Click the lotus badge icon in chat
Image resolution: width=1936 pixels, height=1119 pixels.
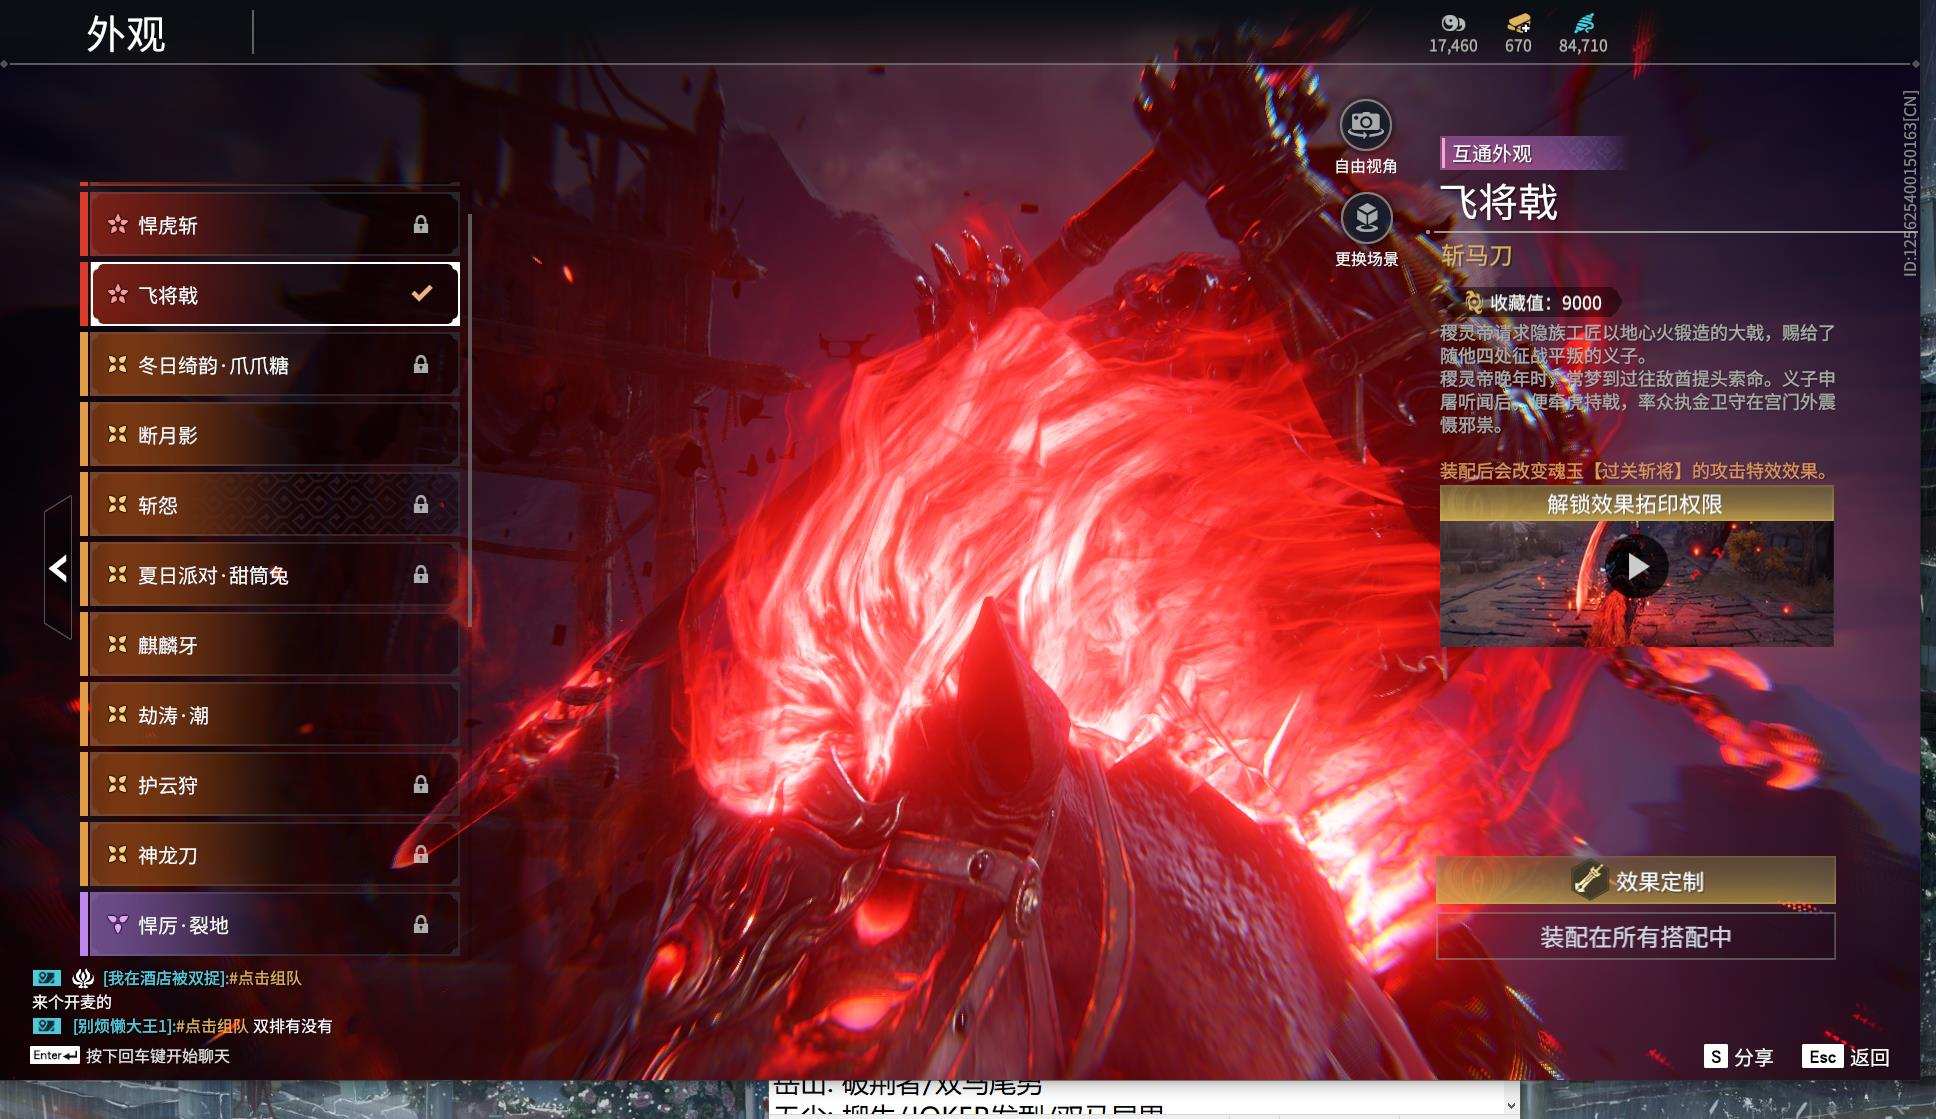point(83,978)
